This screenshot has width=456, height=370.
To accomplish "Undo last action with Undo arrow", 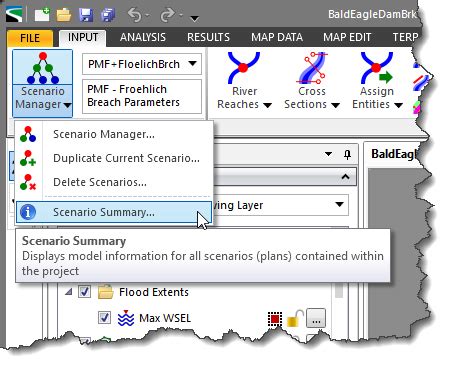I will point(135,15).
